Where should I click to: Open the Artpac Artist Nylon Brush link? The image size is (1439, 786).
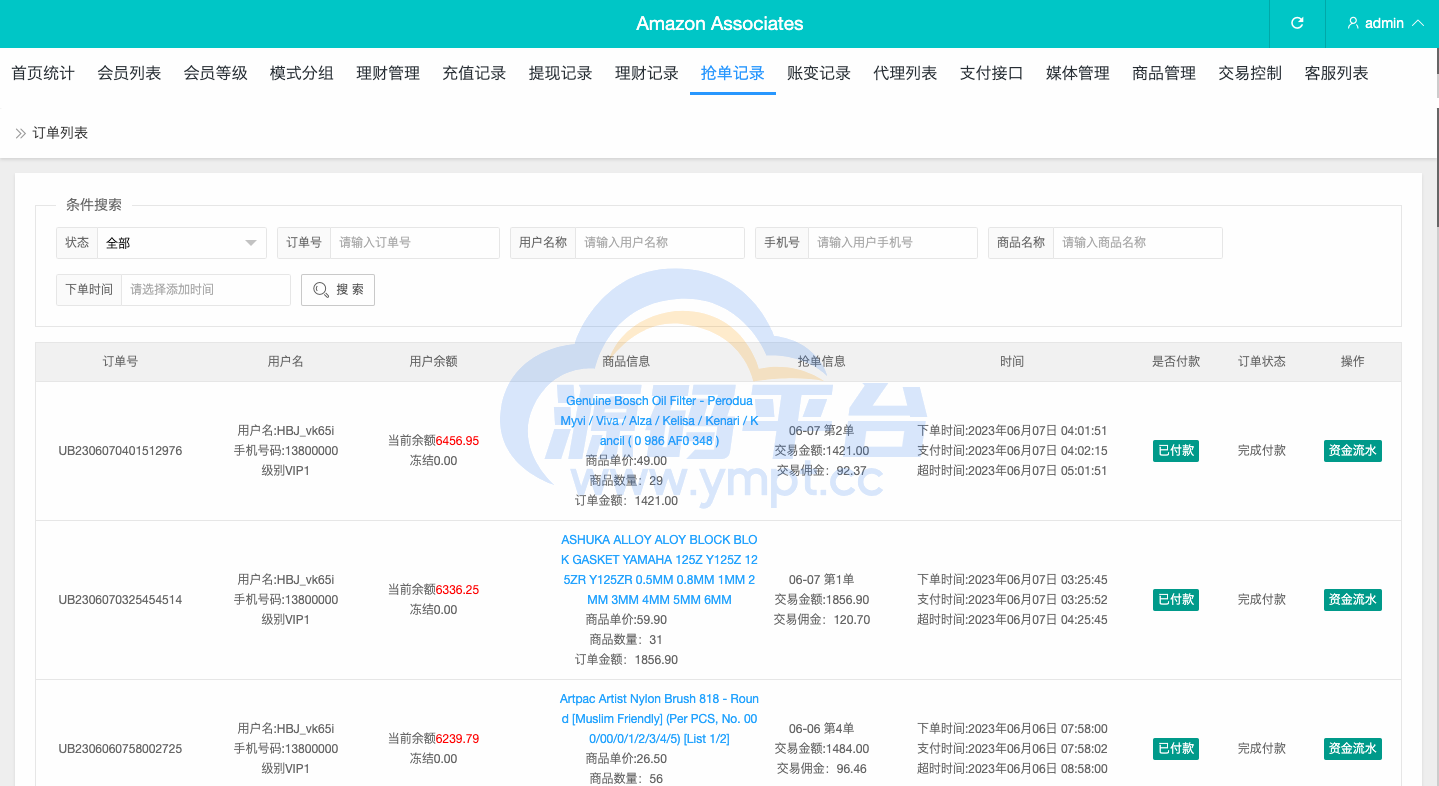659,719
